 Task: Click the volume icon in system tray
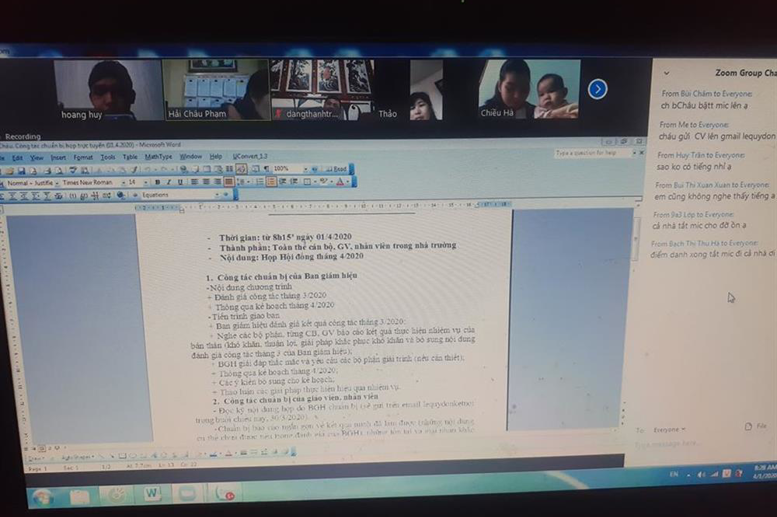(702, 474)
